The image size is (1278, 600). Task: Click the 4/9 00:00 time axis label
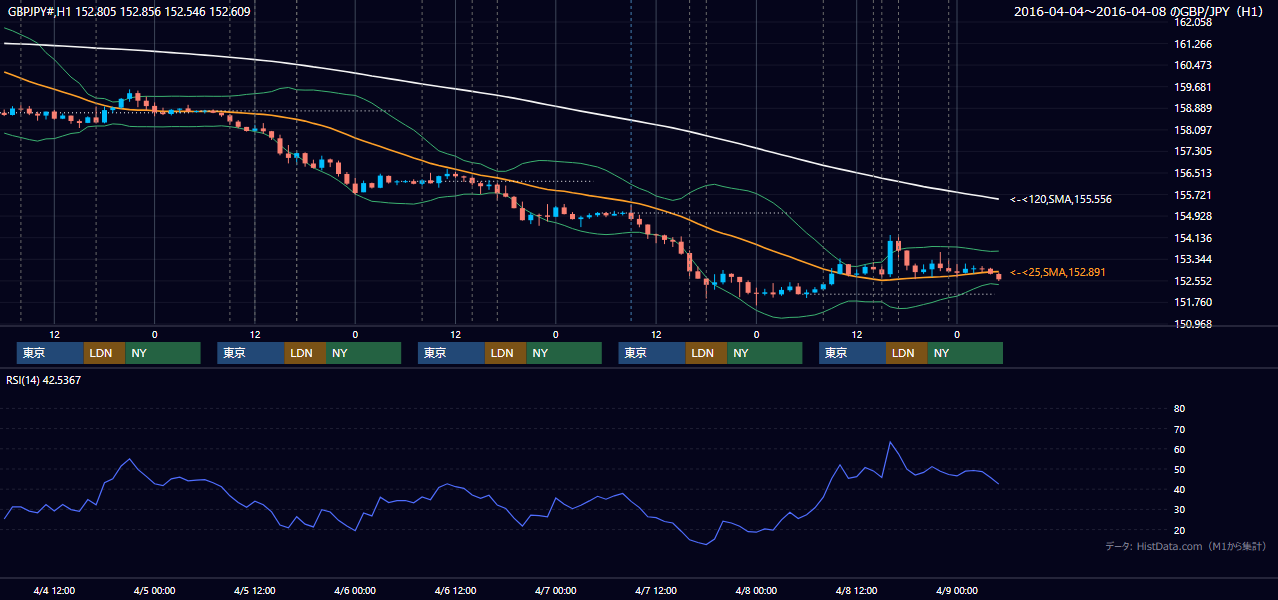coord(957,590)
